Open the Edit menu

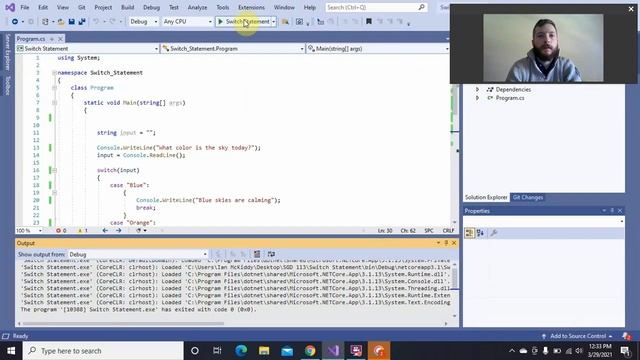point(43,7)
